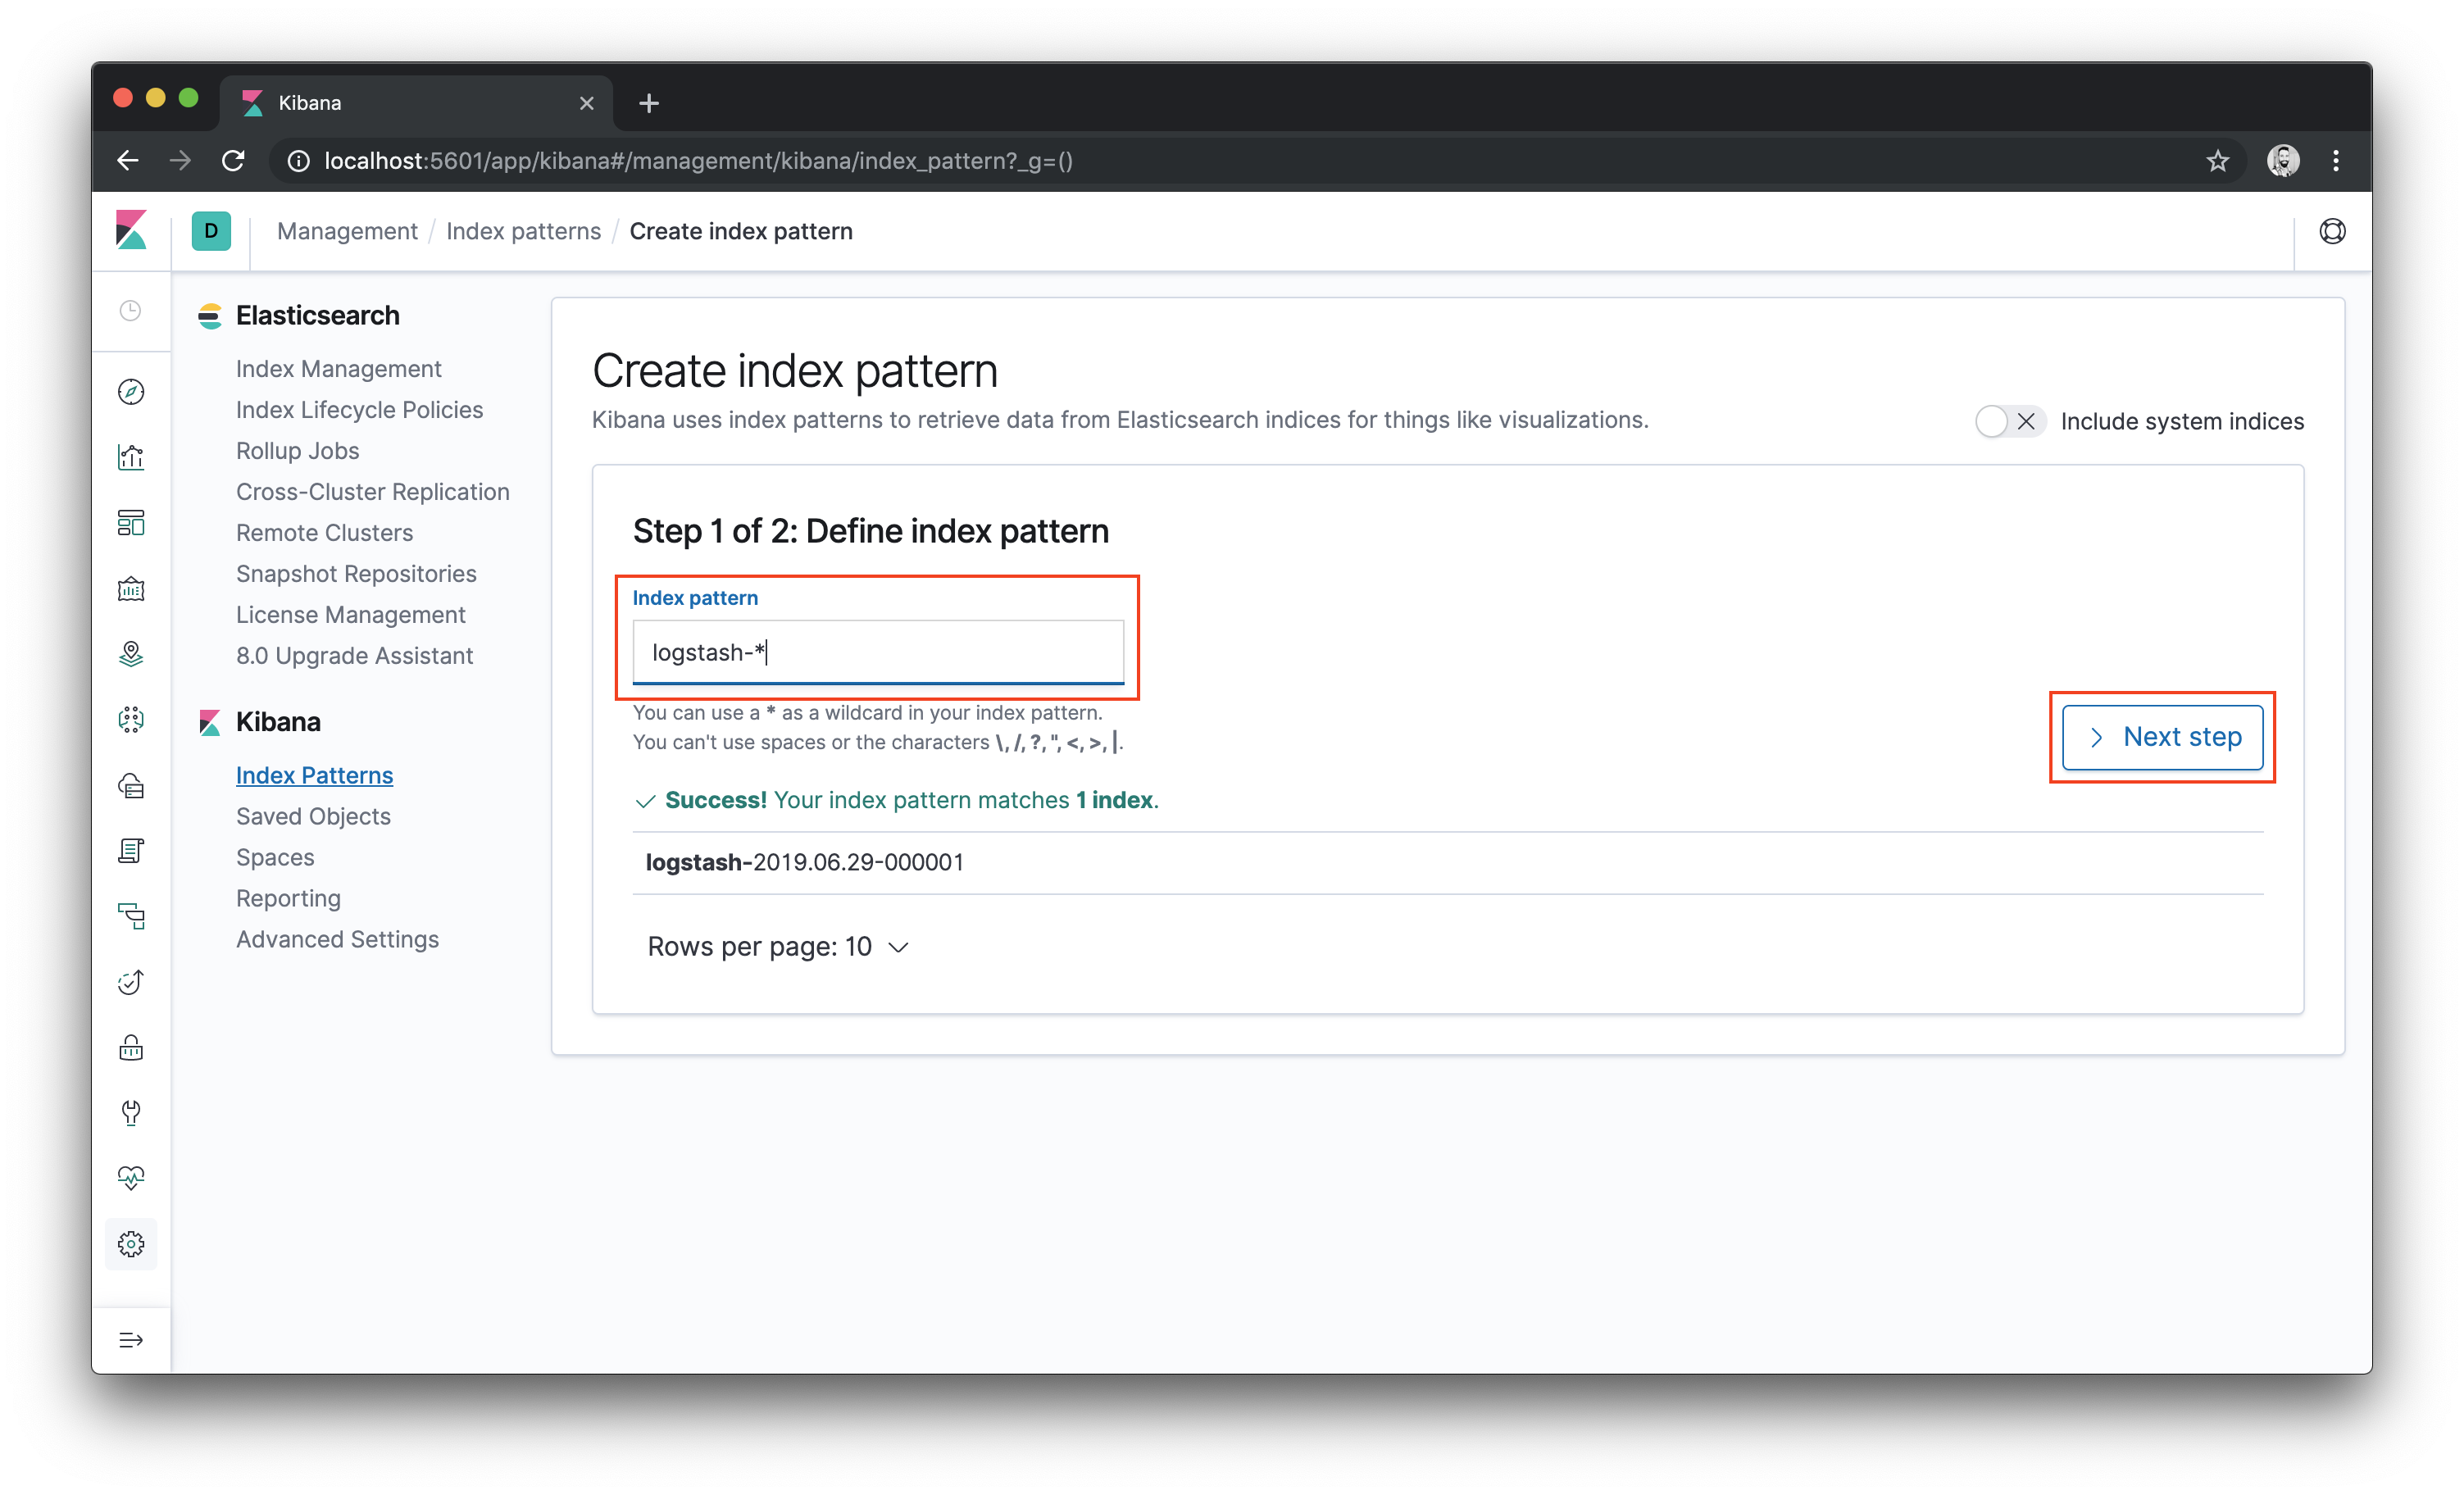Open the SIEM lock icon
This screenshot has width=2464, height=1495.
pyautogui.click(x=131, y=1048)
